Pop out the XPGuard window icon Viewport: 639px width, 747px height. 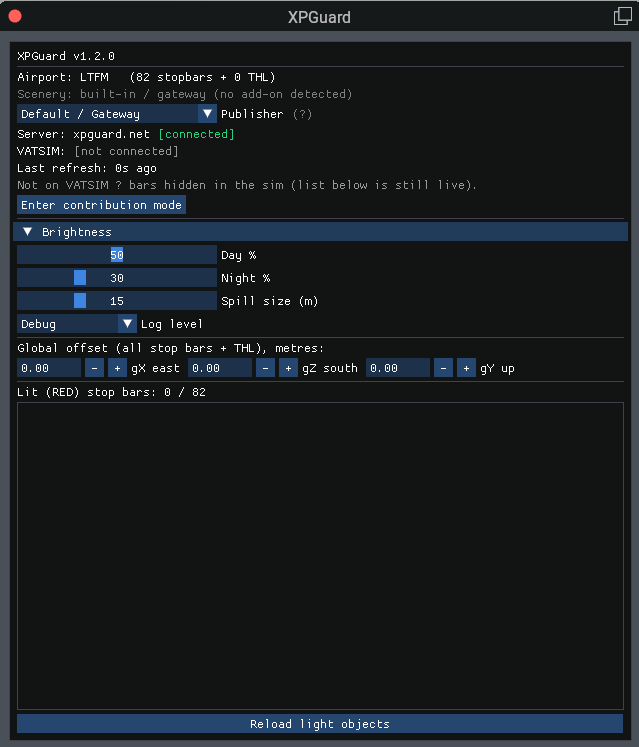(622, 16)
